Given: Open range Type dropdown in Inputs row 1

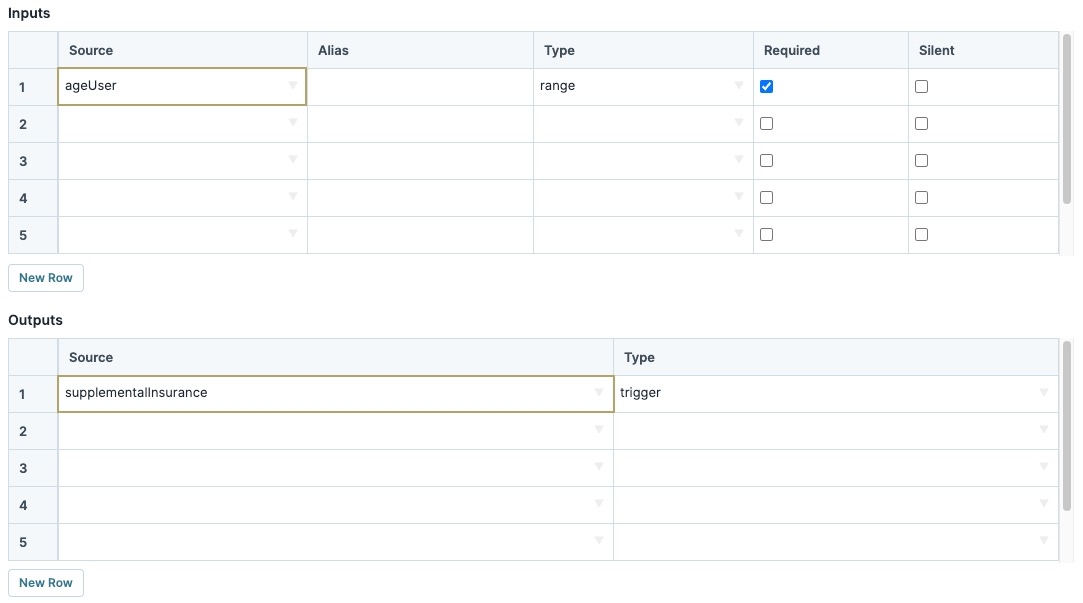Looking at the screenshot, I should 739,86.
